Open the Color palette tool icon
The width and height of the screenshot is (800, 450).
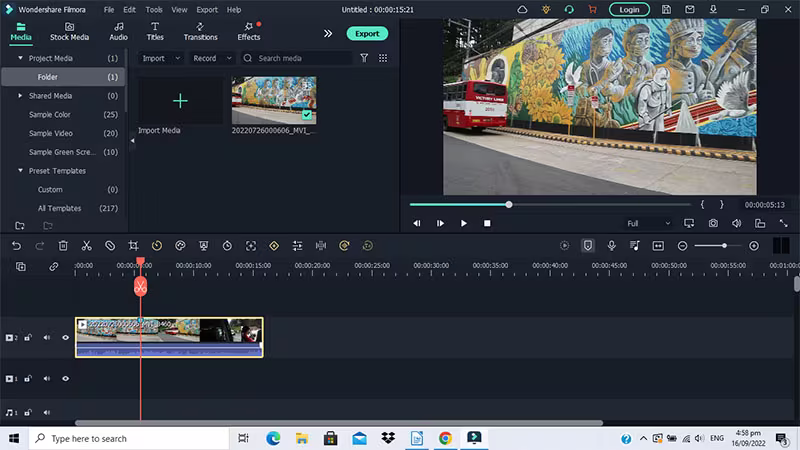[x=180, y=246]
